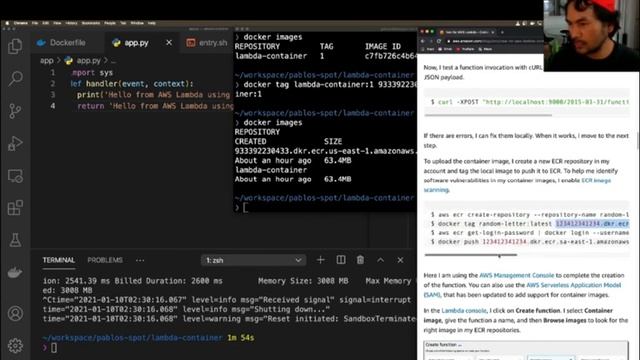
Task: Click the browser page vertical scrollbar
Action: click(x=638, y=141)
